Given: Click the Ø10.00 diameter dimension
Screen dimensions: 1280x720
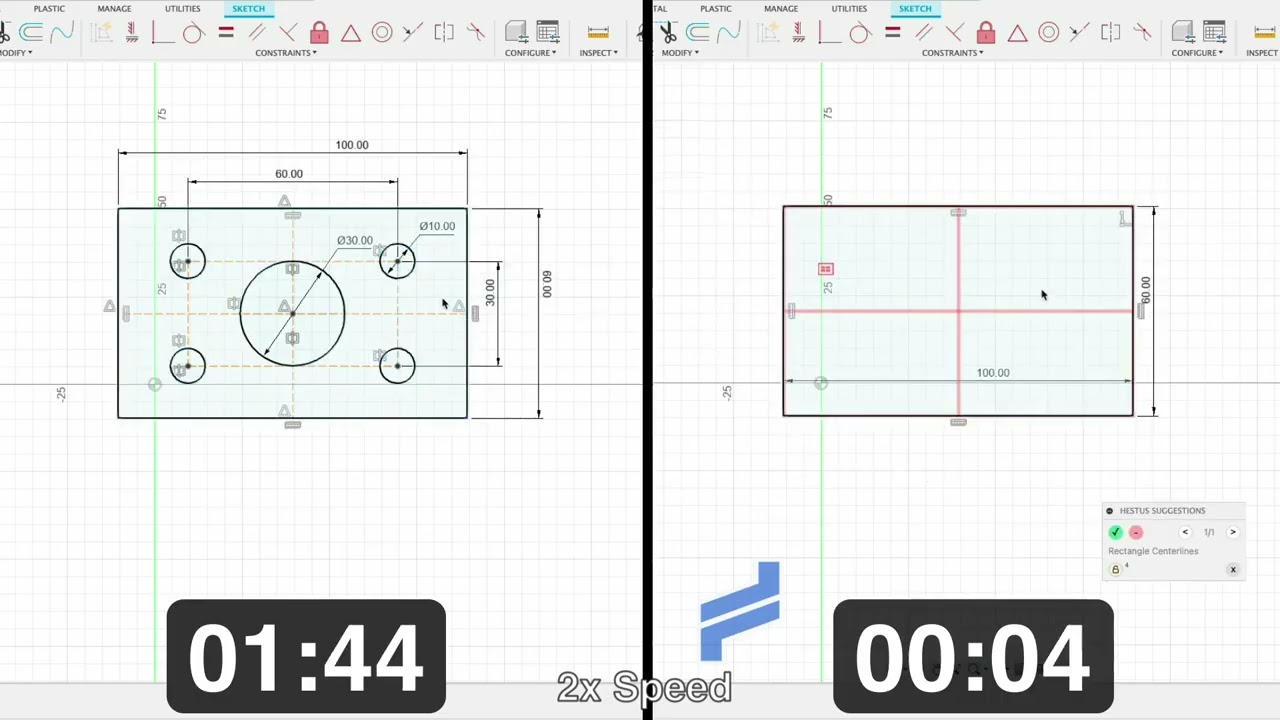Looking at the screenshot, I should [x=437, y=226].
